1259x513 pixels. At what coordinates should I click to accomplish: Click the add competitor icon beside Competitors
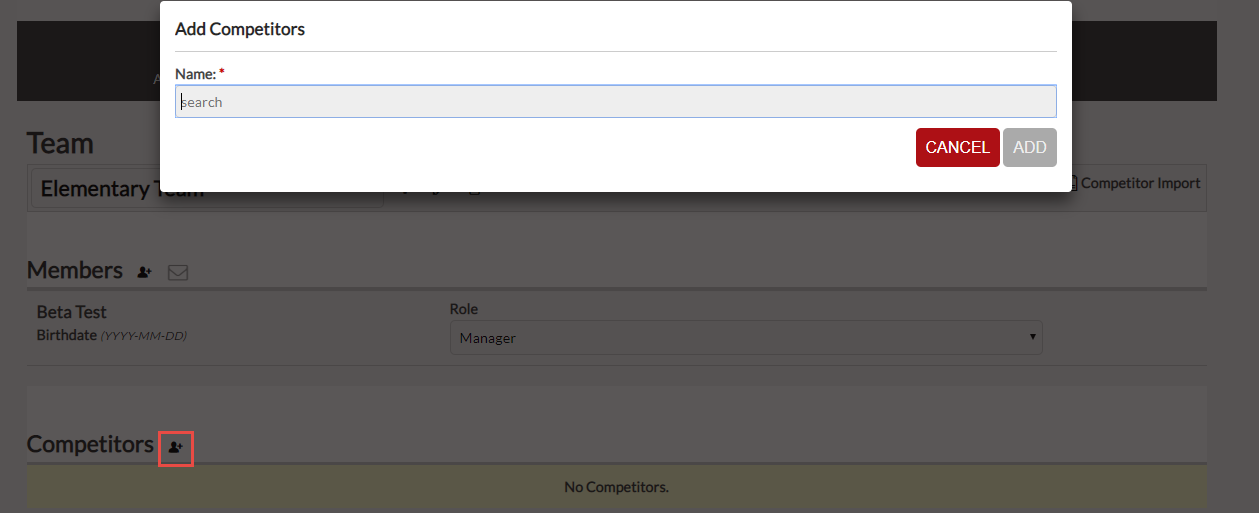click(x=176, y=448)
